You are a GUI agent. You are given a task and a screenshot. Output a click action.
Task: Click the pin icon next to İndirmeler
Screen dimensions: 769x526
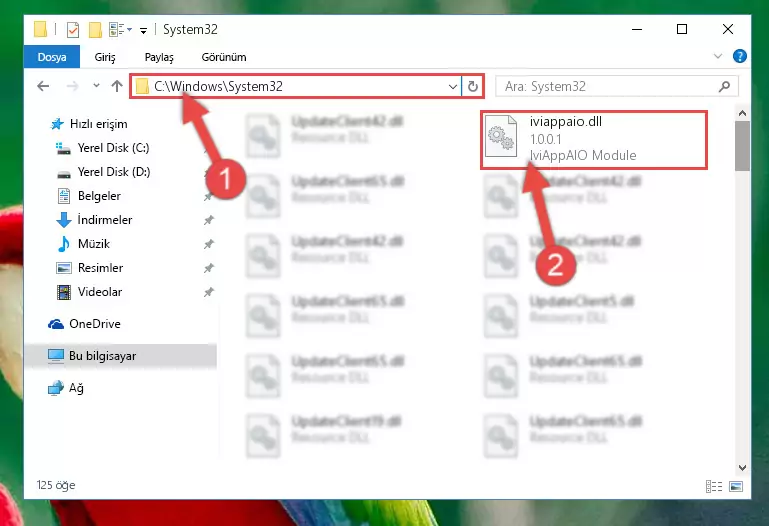click(x=208, y=220)
